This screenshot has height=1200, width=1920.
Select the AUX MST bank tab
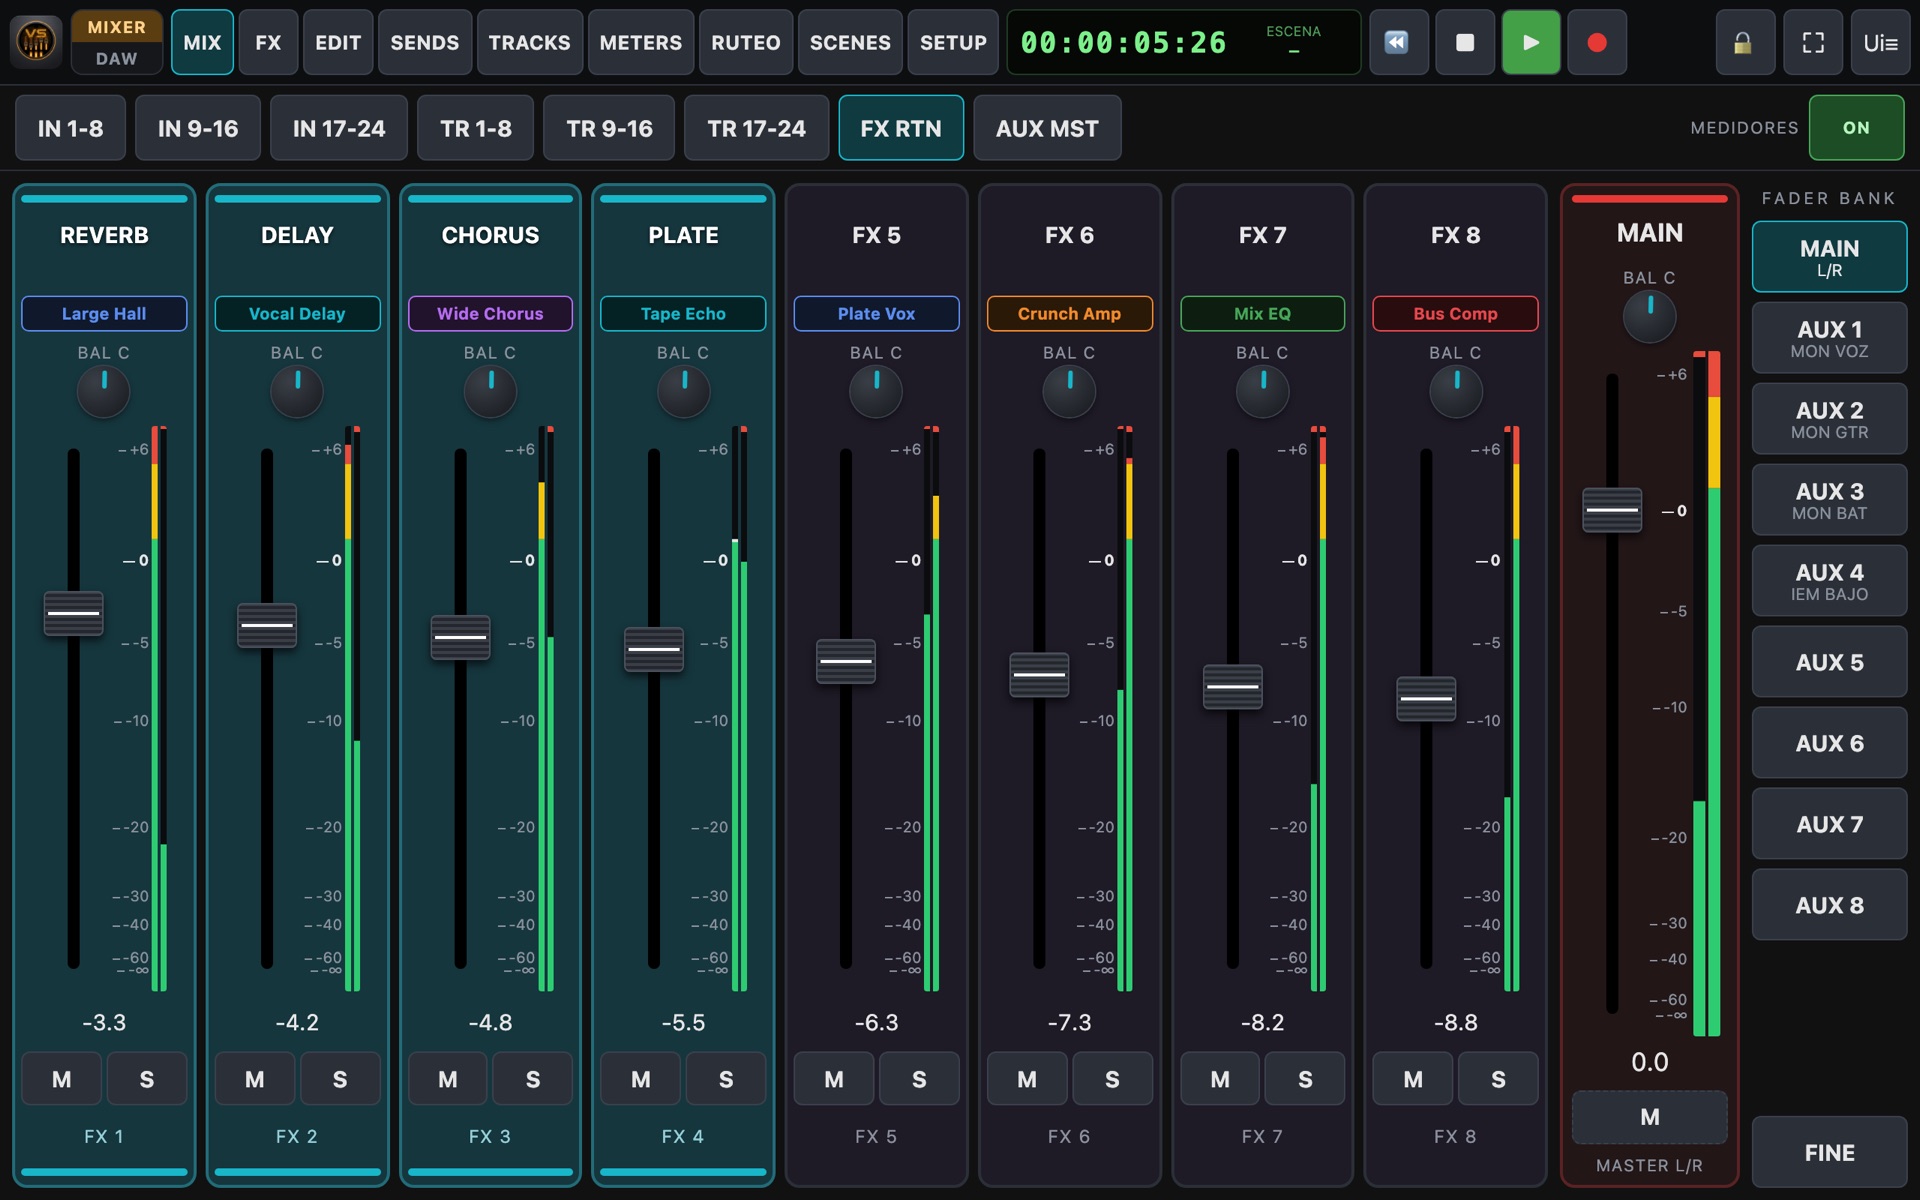[1047, 128]
